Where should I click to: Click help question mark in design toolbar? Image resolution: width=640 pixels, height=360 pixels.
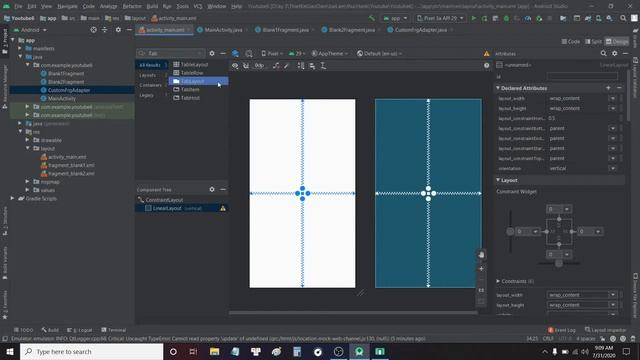487,66
